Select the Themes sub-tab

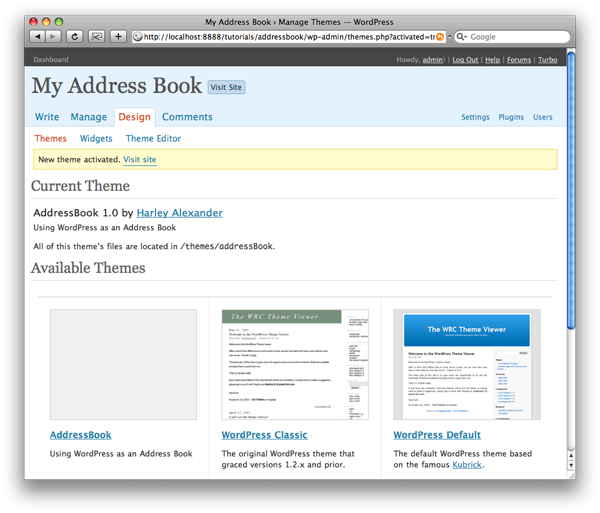pos(51,138)
